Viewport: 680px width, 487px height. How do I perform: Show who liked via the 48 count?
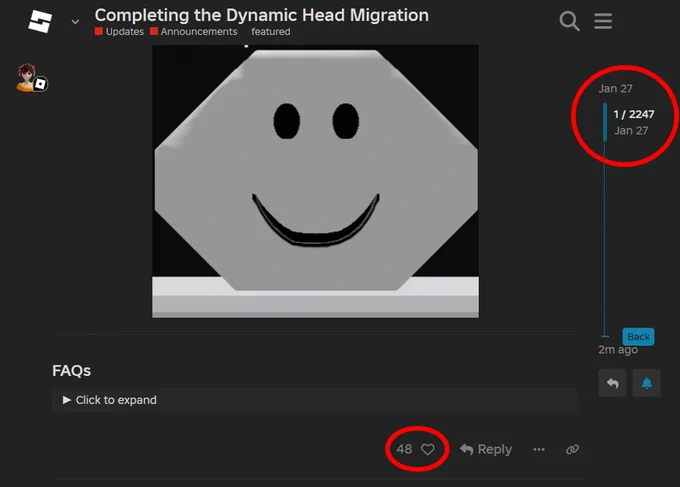pos(404,449)
